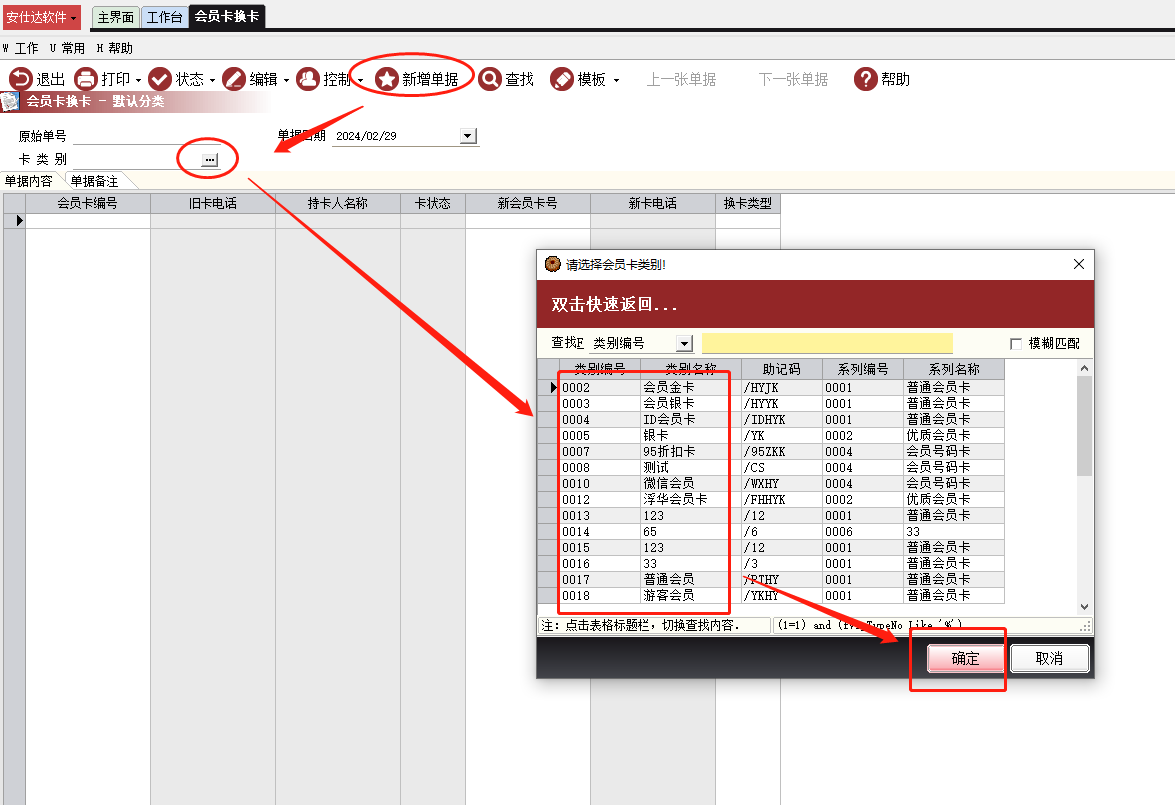The height and width of the screenshot is (805, 1175).
Task: Click the 系列编号 column header
Action: tap(863, 369)
